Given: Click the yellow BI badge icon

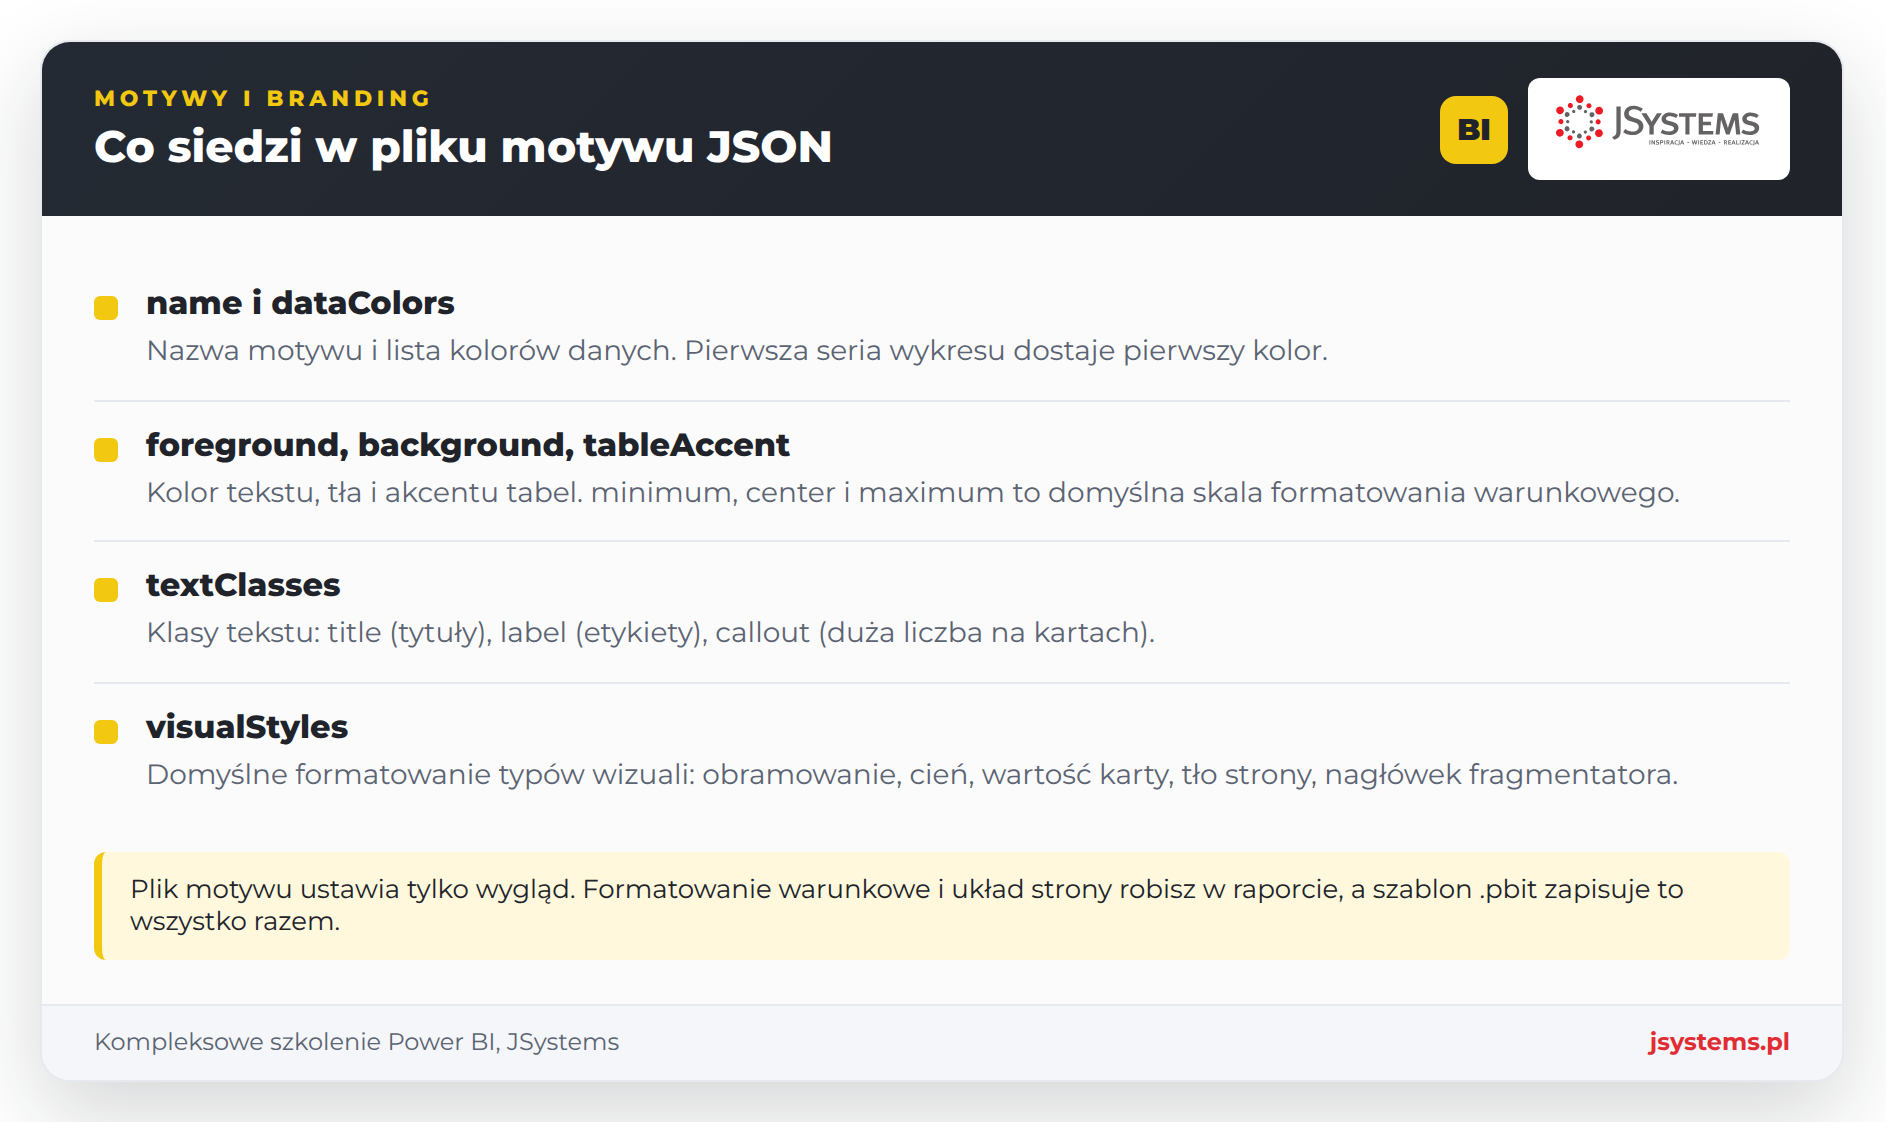Looking at the screenshot, I should pyautogui.click(x=1473, y=130).
